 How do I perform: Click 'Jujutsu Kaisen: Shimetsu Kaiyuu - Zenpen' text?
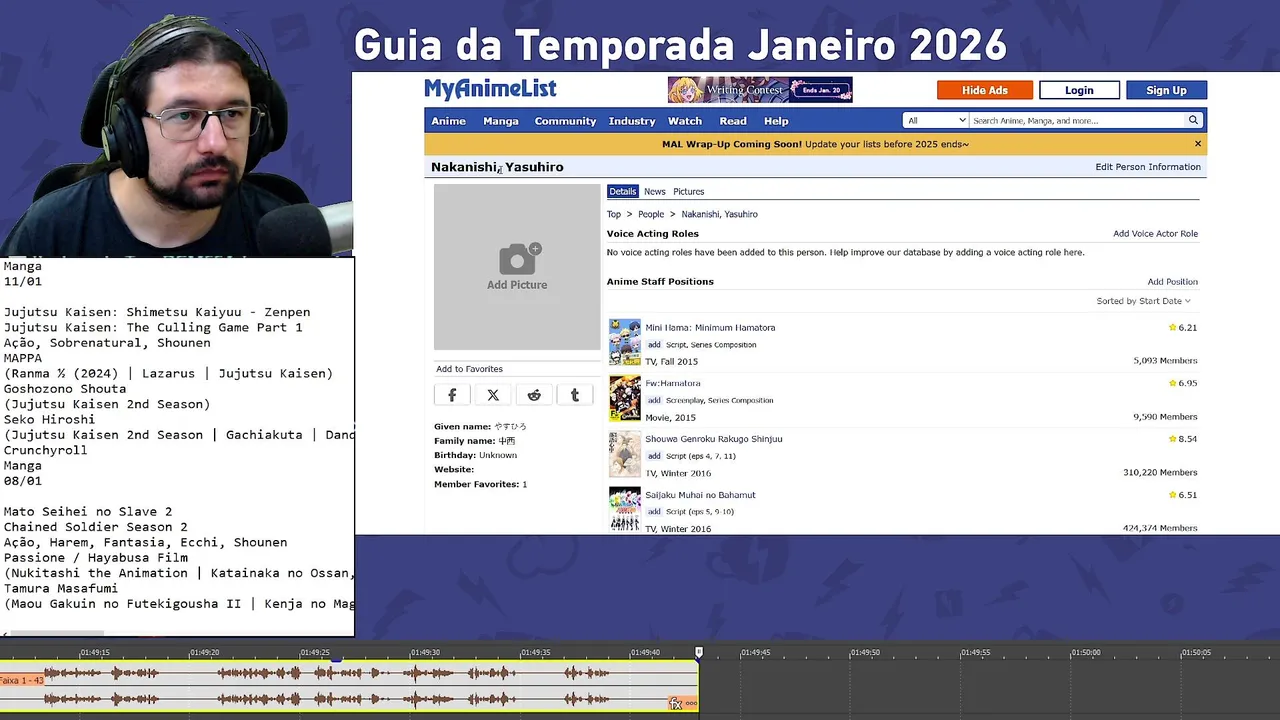[157, 312]
